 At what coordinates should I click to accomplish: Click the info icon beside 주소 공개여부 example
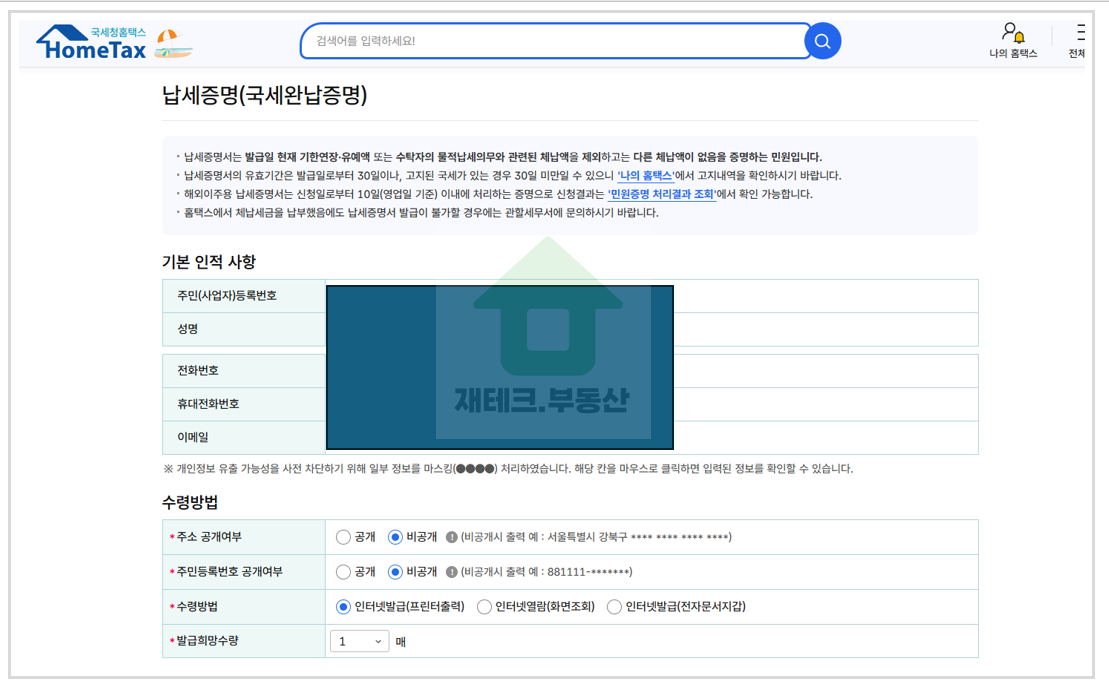click(x=450, y=537)
